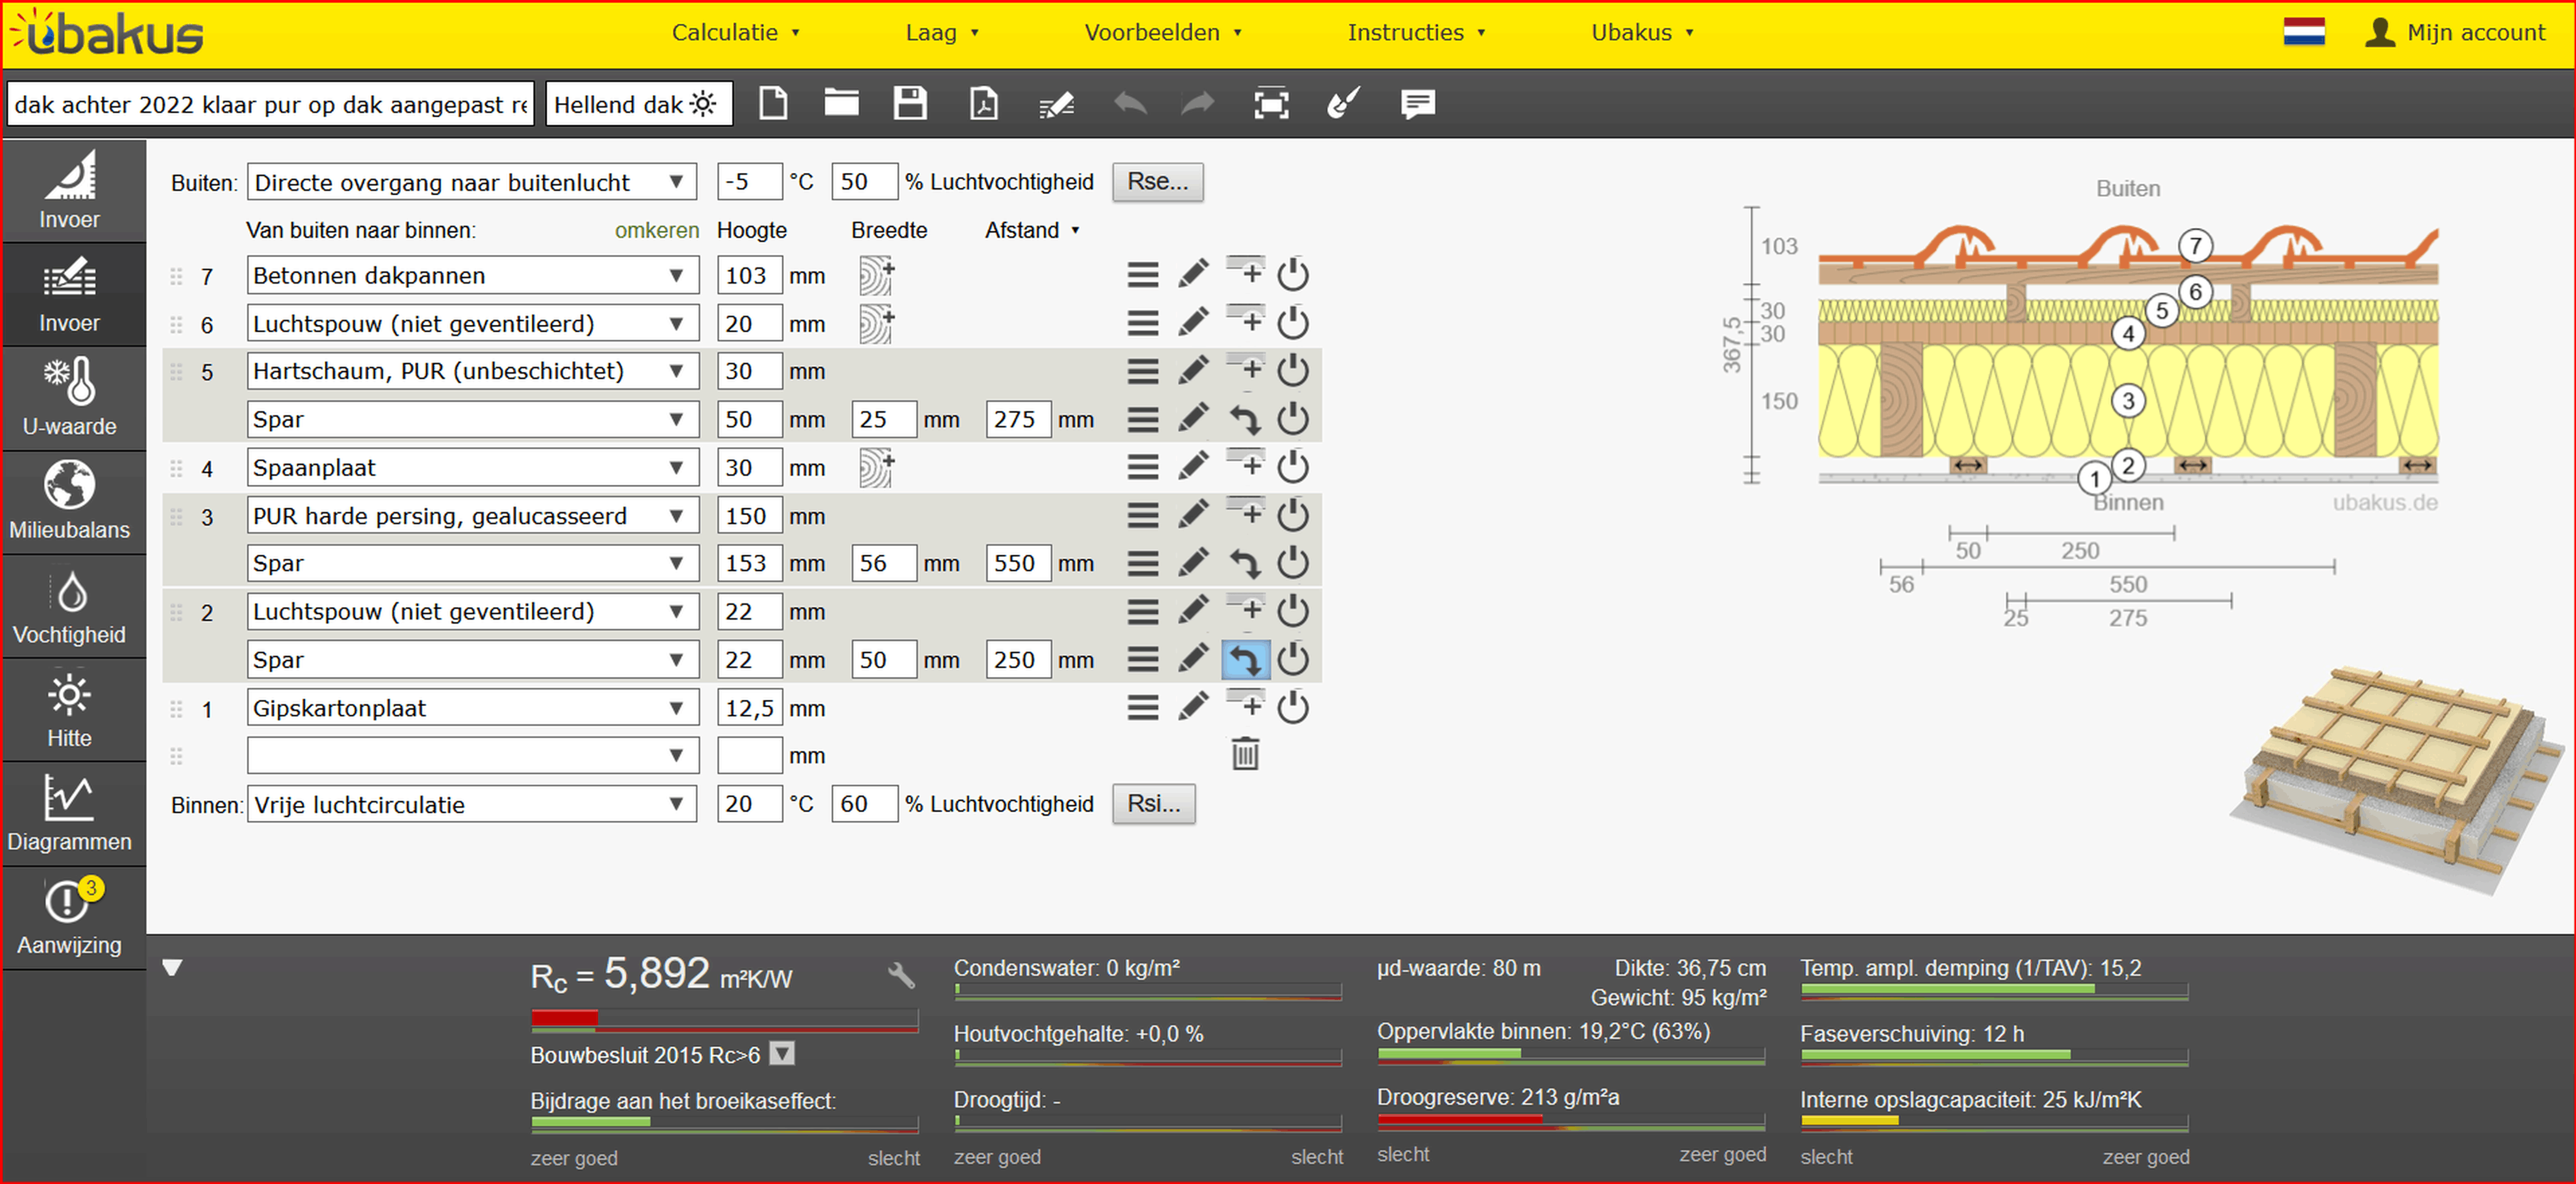
Task: Open the Bouwbesluit 2015 Rc>6 dropdown
Action: pyautogui.click(x=783, y=1054)
